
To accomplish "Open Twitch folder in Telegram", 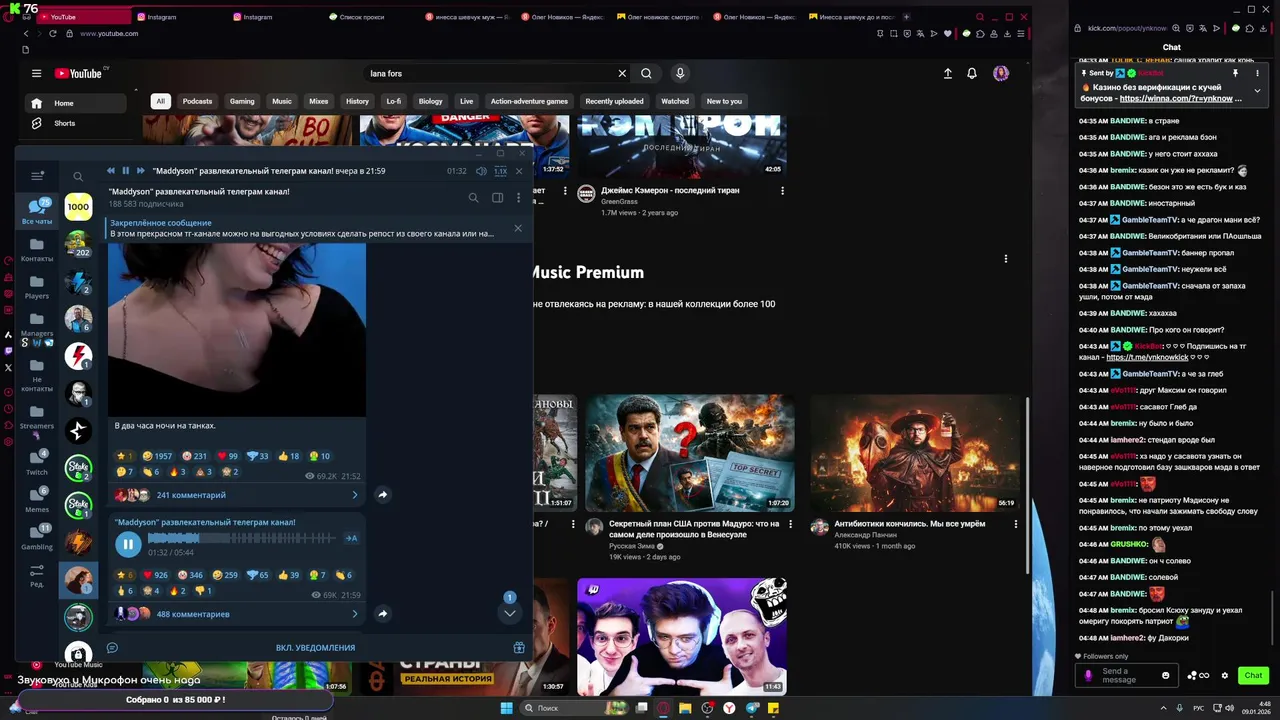I will click(37, 462).
